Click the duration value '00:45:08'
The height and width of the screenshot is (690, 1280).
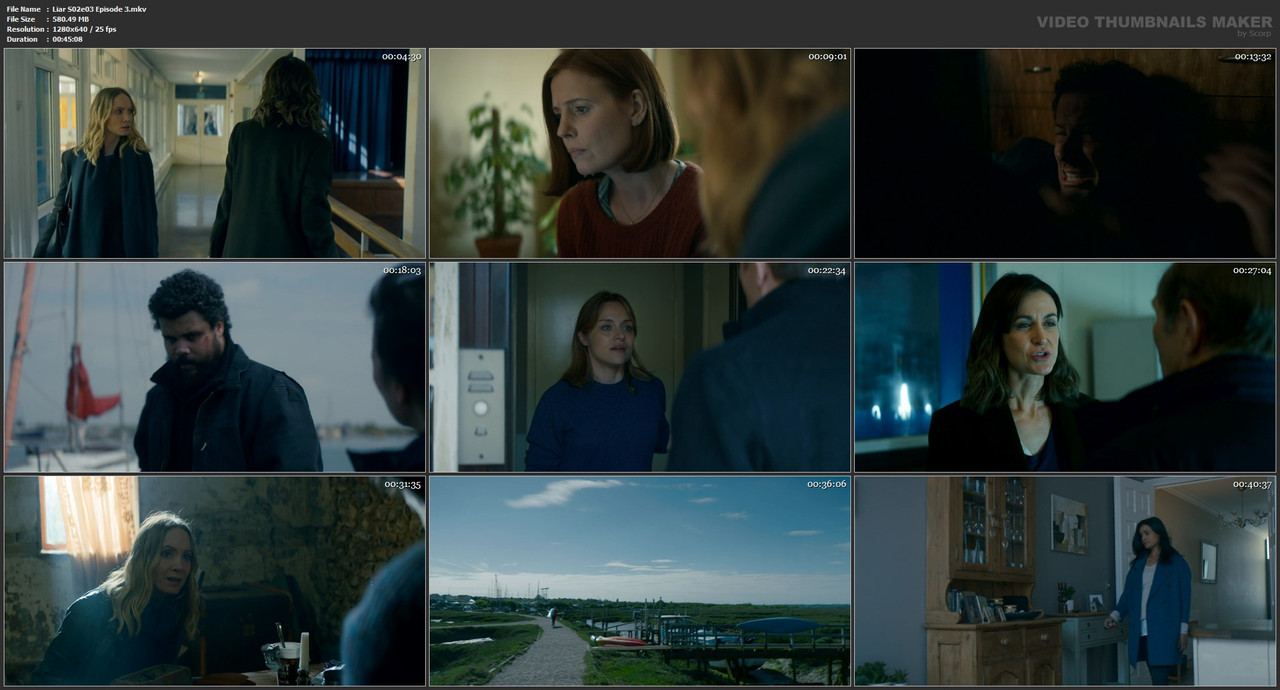67,39
